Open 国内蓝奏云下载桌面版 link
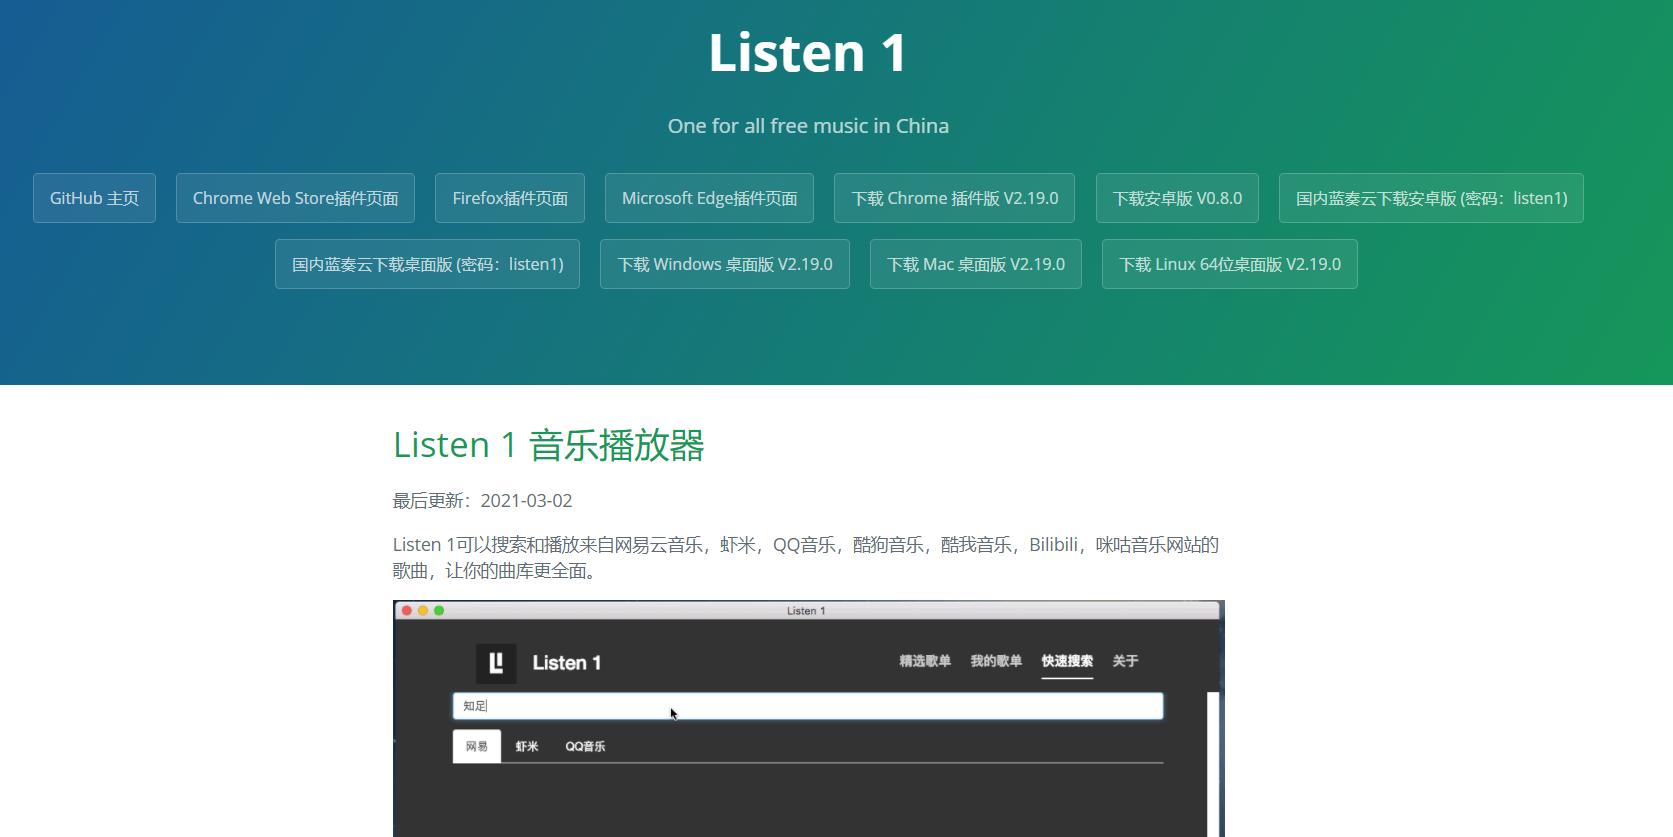The width and height of the screenshot is (1673, 837). 427,264
